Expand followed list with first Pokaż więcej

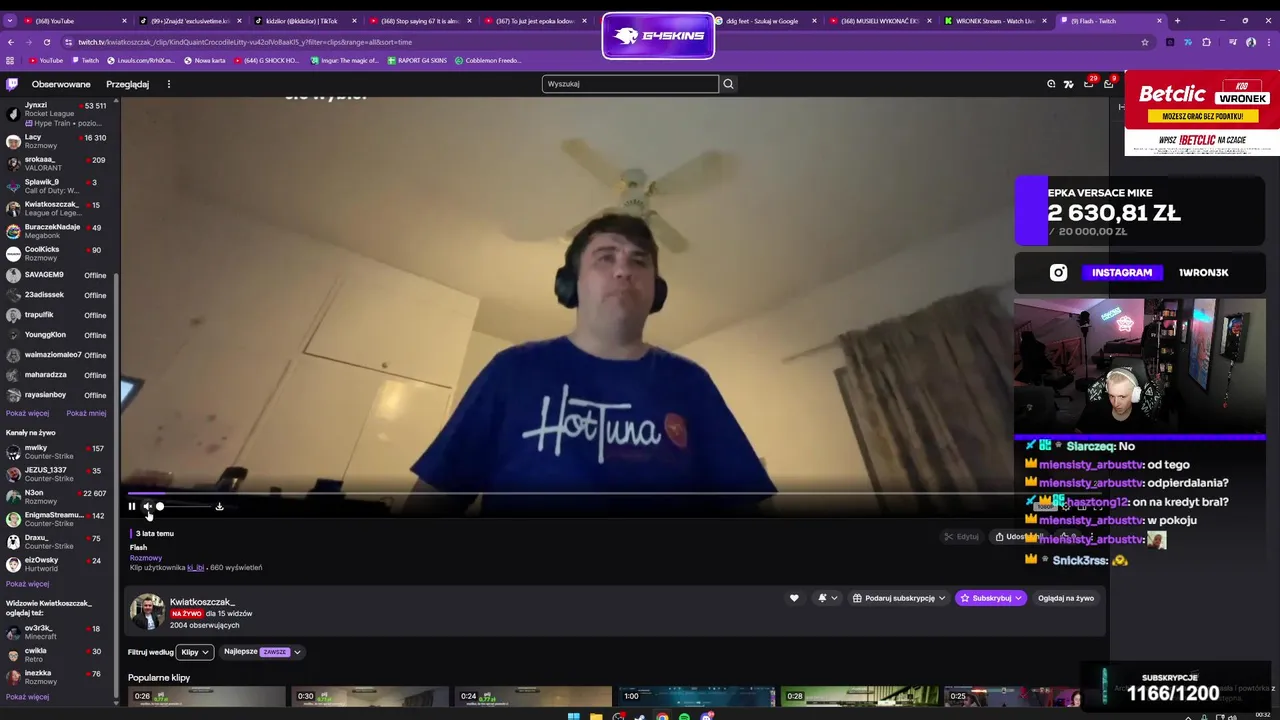[27, 413]
